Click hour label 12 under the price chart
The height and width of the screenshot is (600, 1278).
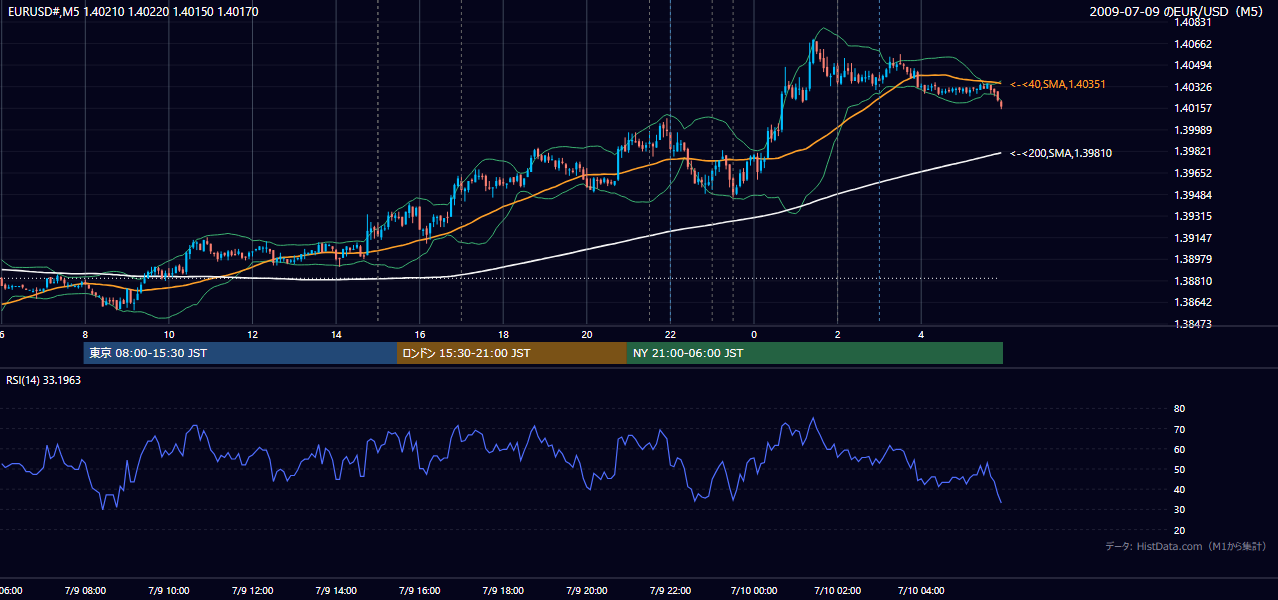253,335
